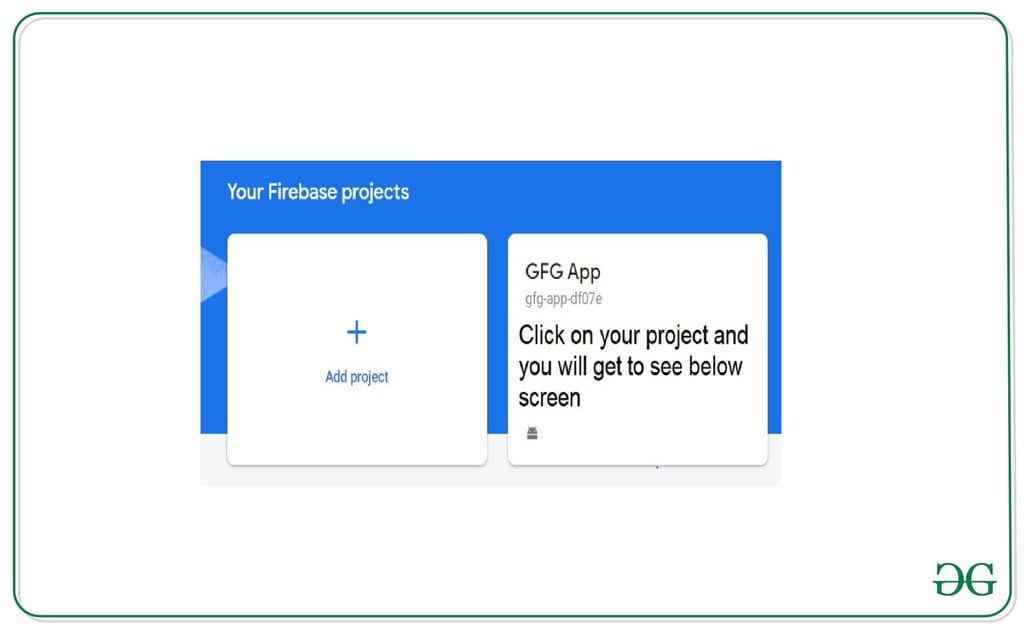The width and height of the screenshot is (1024, 630).
Task: Click the line "you will get to see below"
Action: tap(630, 366)
